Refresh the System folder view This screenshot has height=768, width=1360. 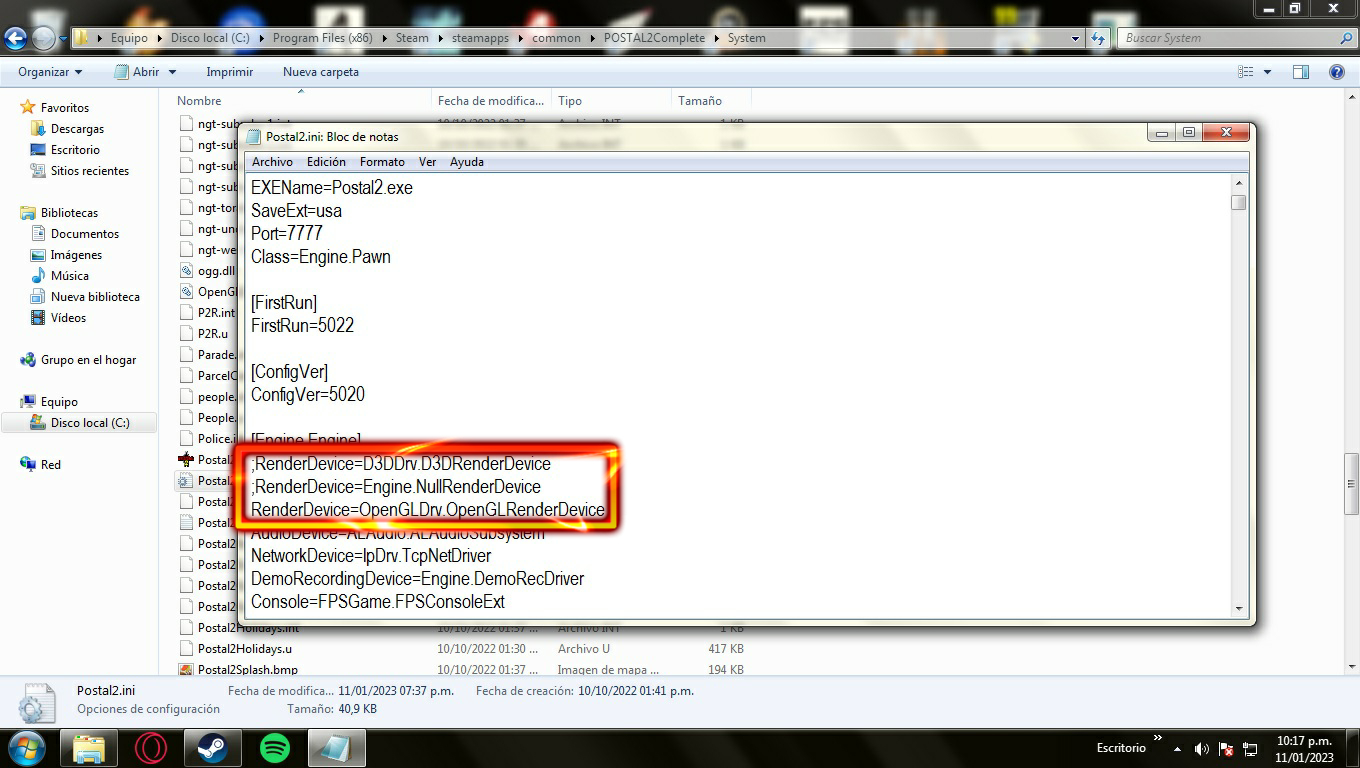1098,38
